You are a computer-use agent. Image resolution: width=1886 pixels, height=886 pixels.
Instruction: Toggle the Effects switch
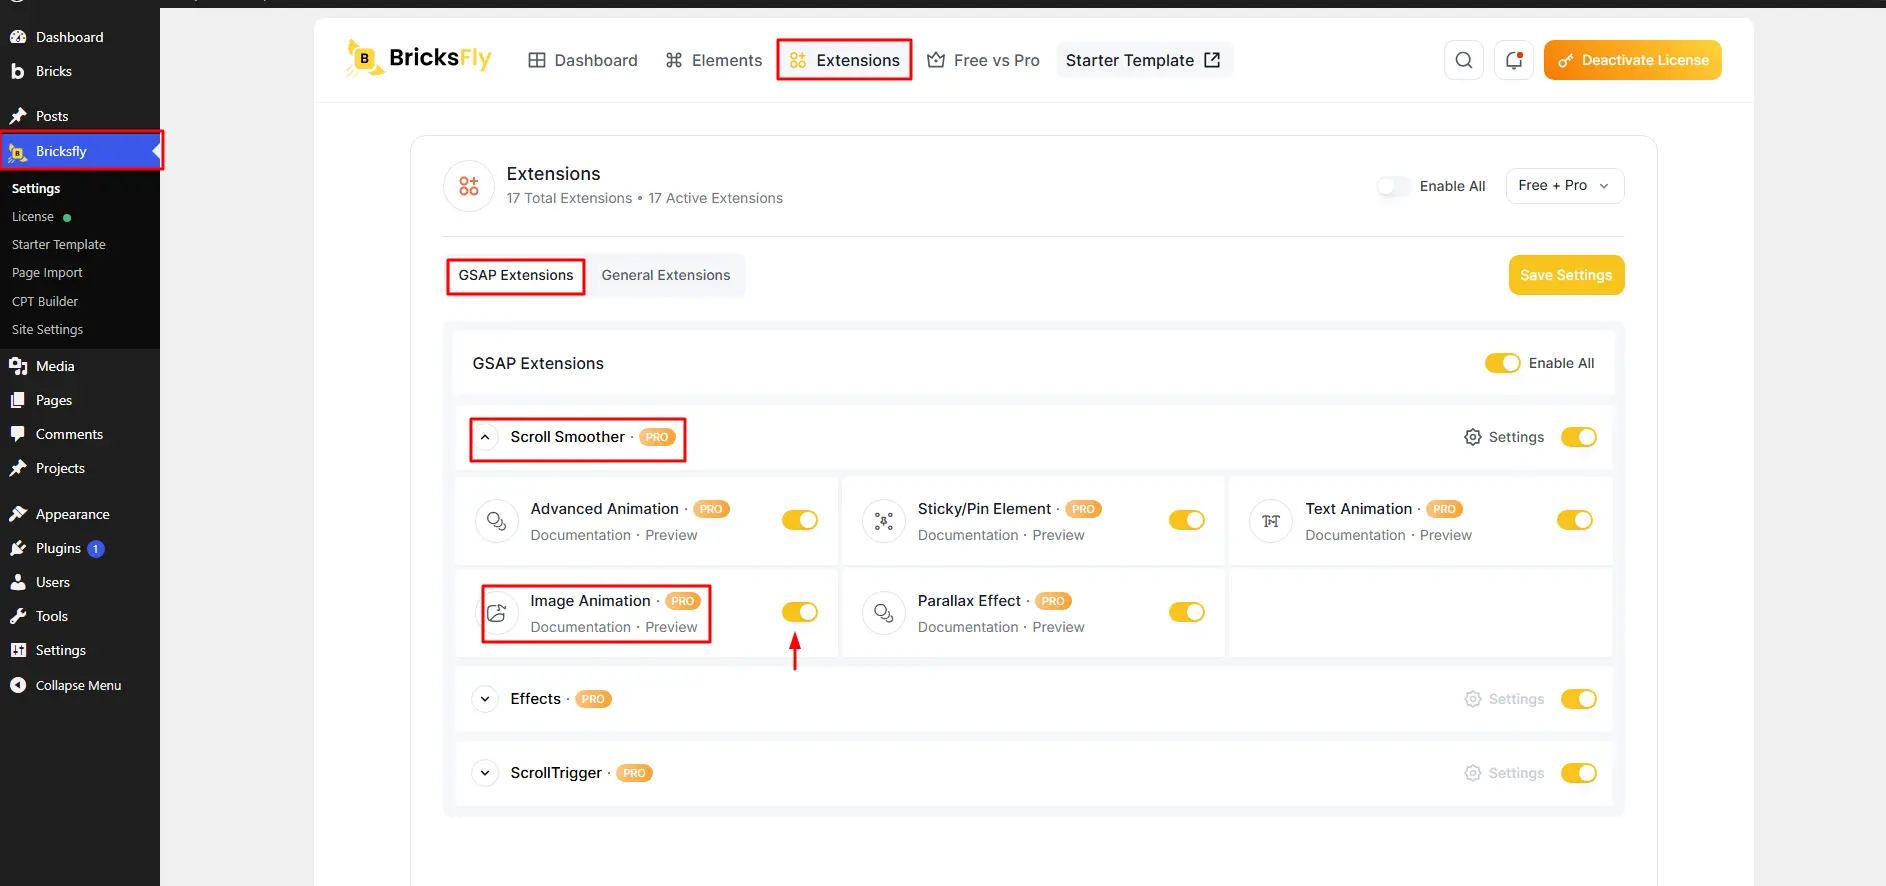[x=1579, y=699]
